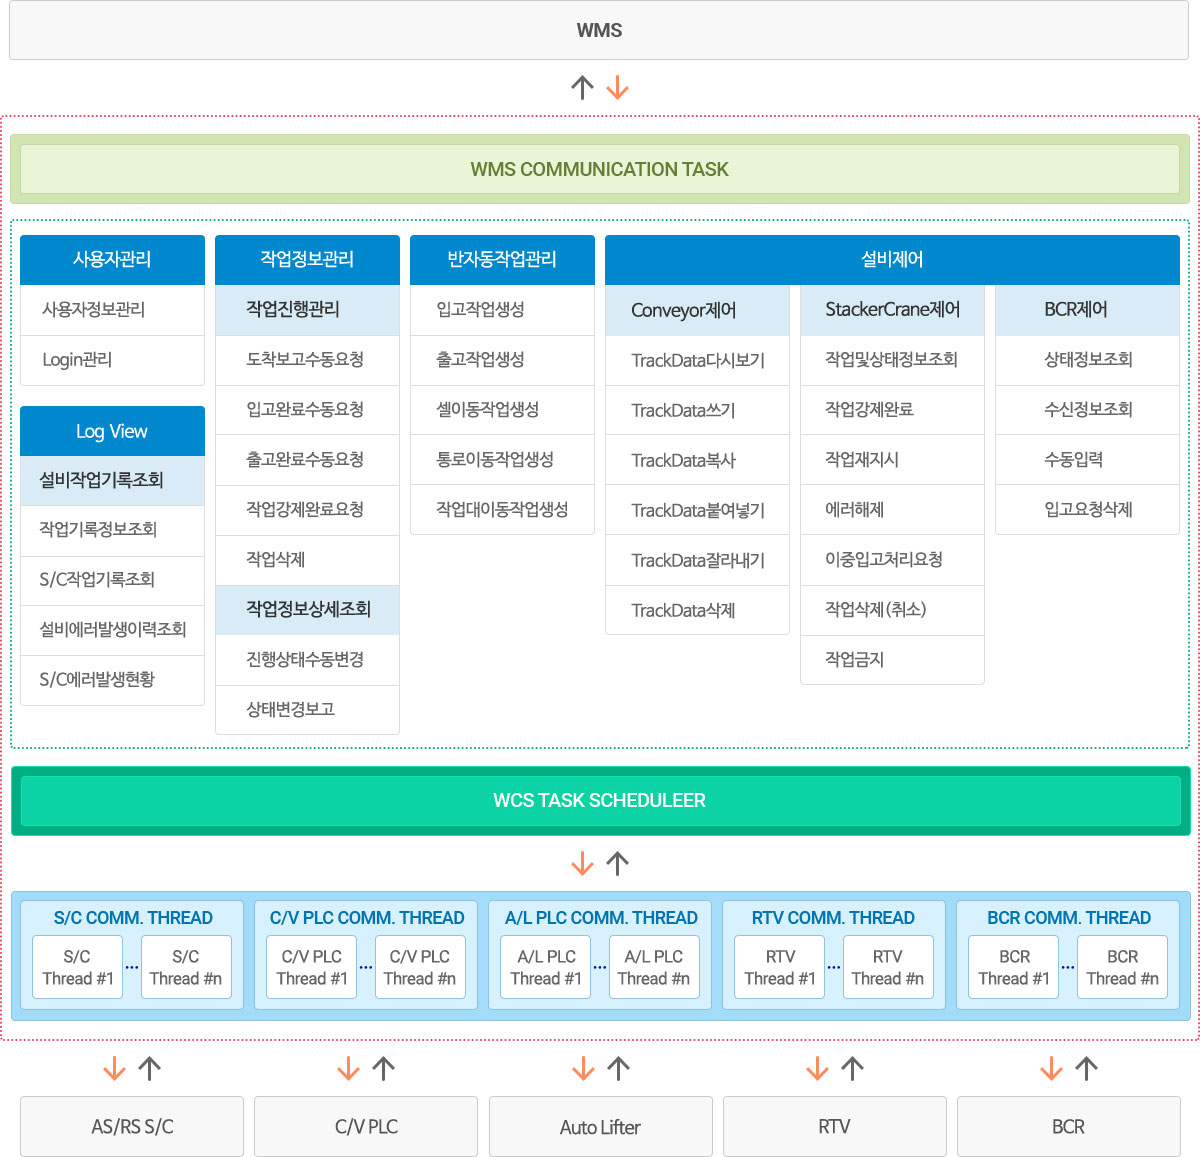
Task: Click the RTV device box
Action: [x=834, y=1127]
